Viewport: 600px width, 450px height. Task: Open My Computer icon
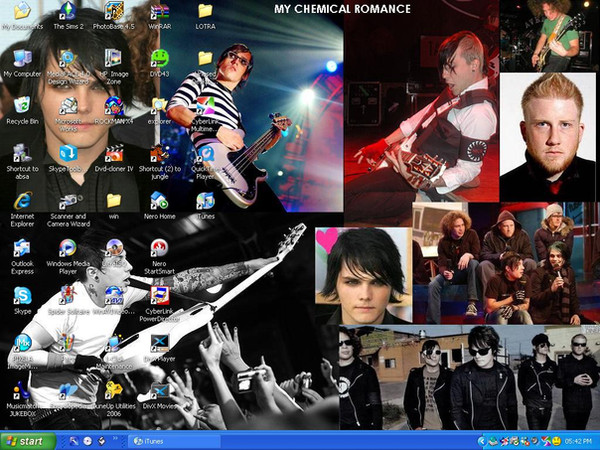(22, 58)
